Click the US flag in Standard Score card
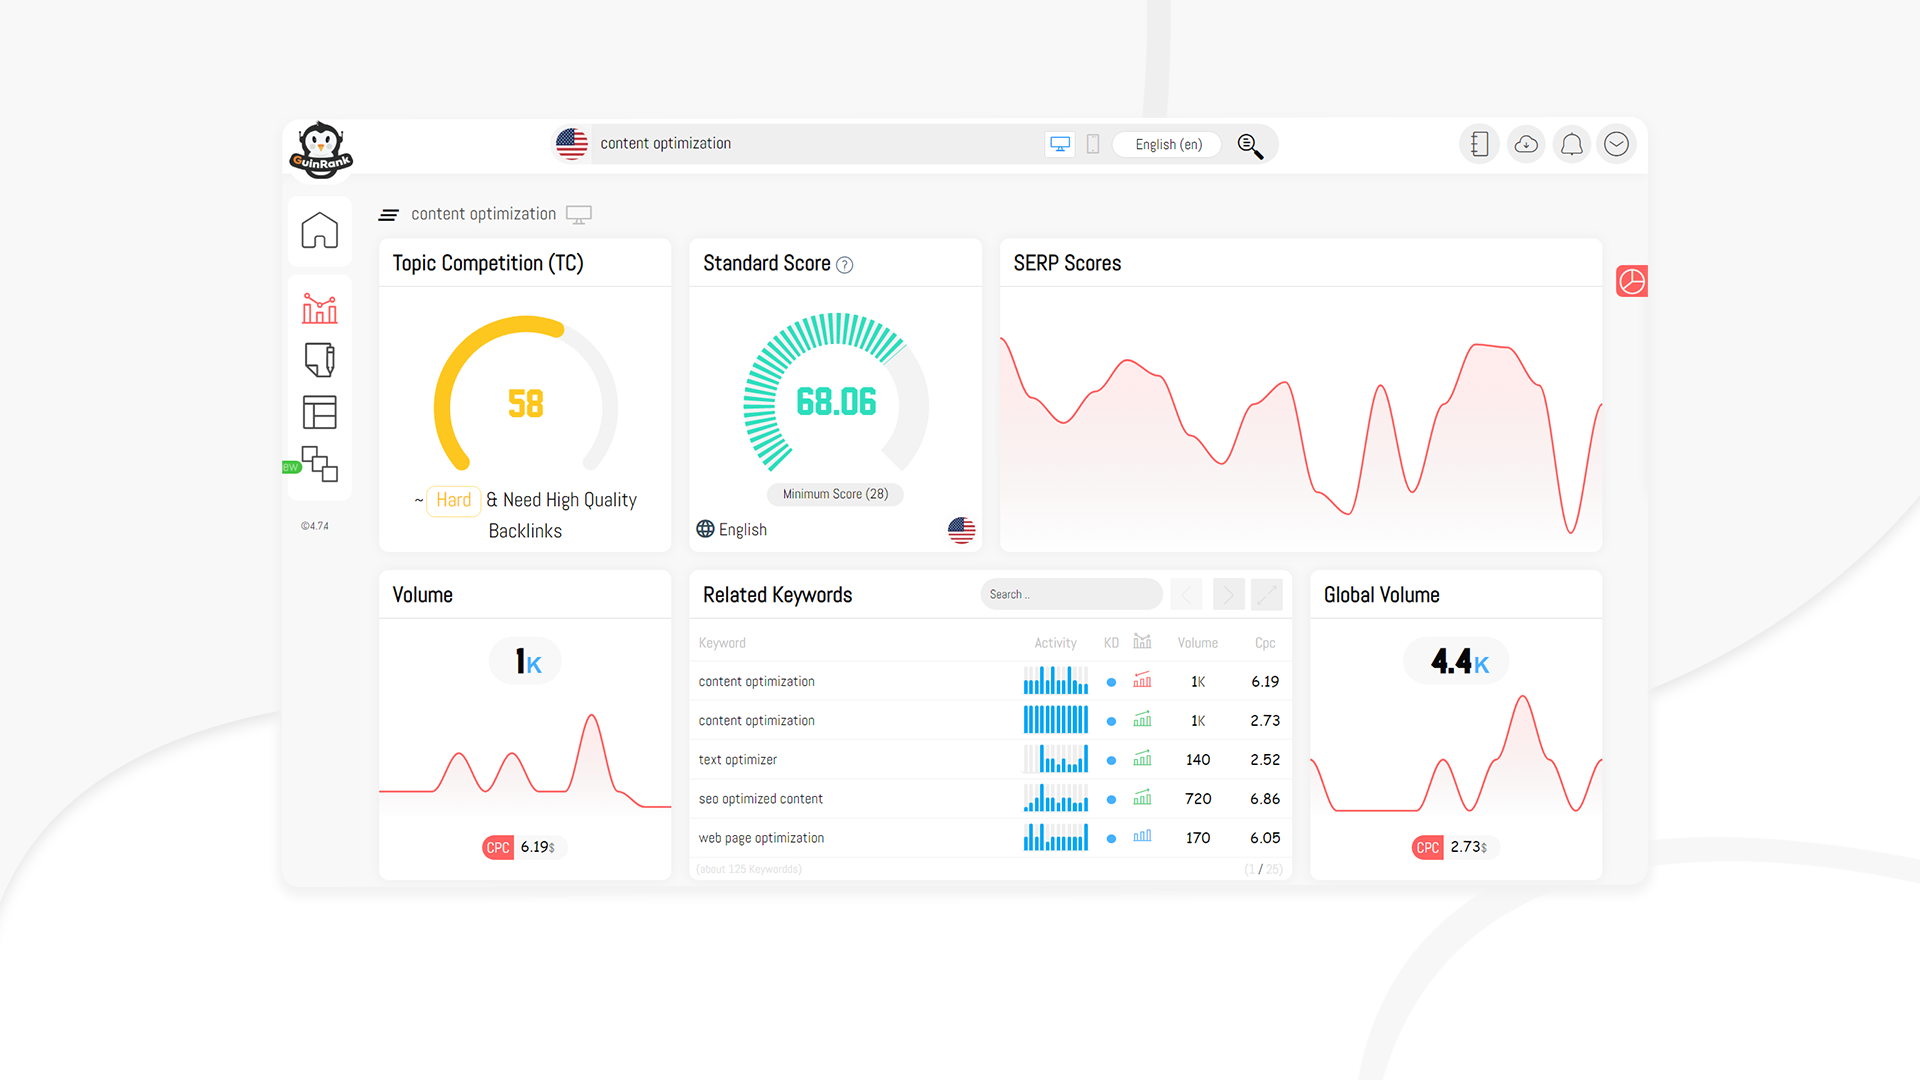 [x=962, y=530]
